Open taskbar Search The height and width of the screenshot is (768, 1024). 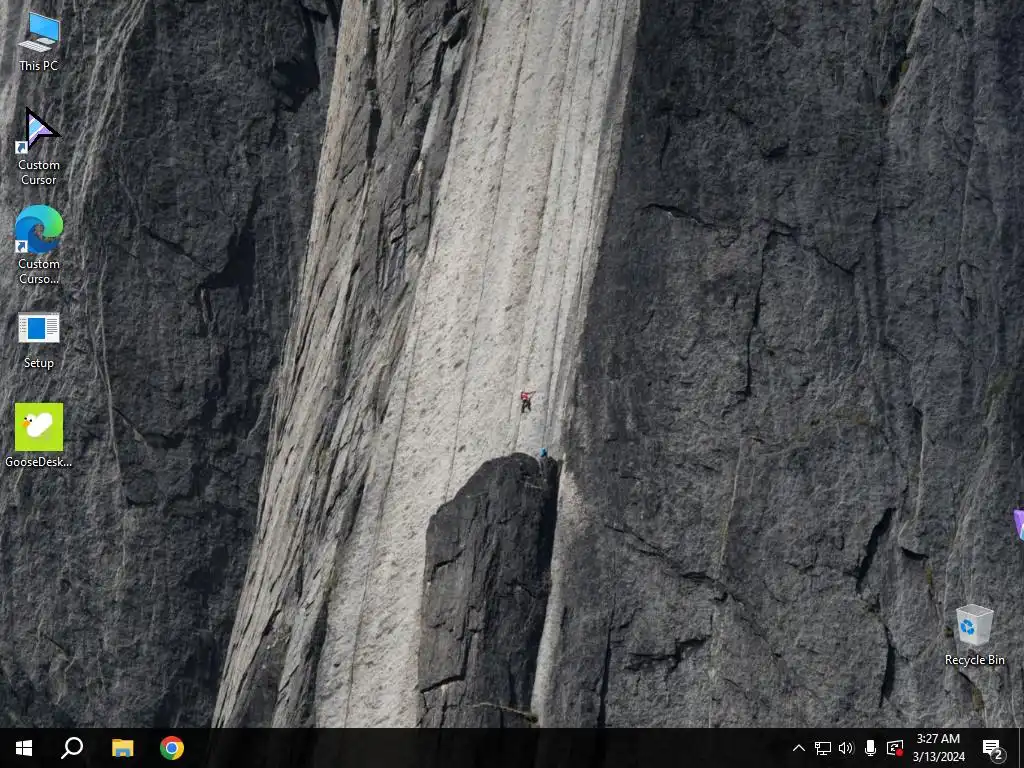pyautogui.click(x=72, y=748)
